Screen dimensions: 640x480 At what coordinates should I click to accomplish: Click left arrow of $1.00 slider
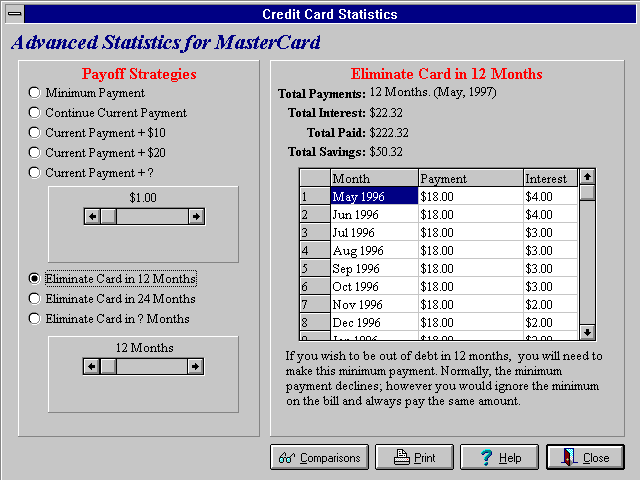coord(92,216)
